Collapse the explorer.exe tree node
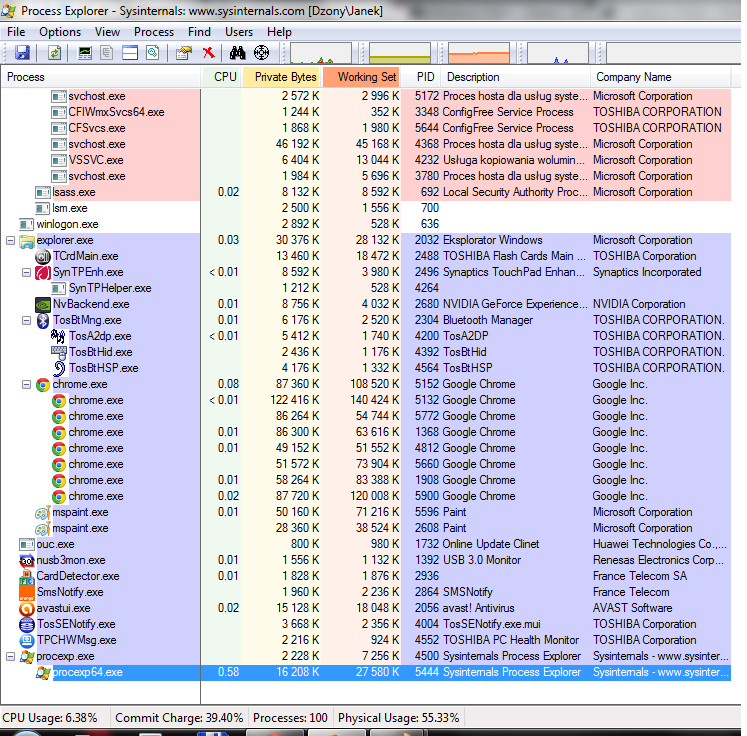The image size is (747, 736). tap(10, 241)
